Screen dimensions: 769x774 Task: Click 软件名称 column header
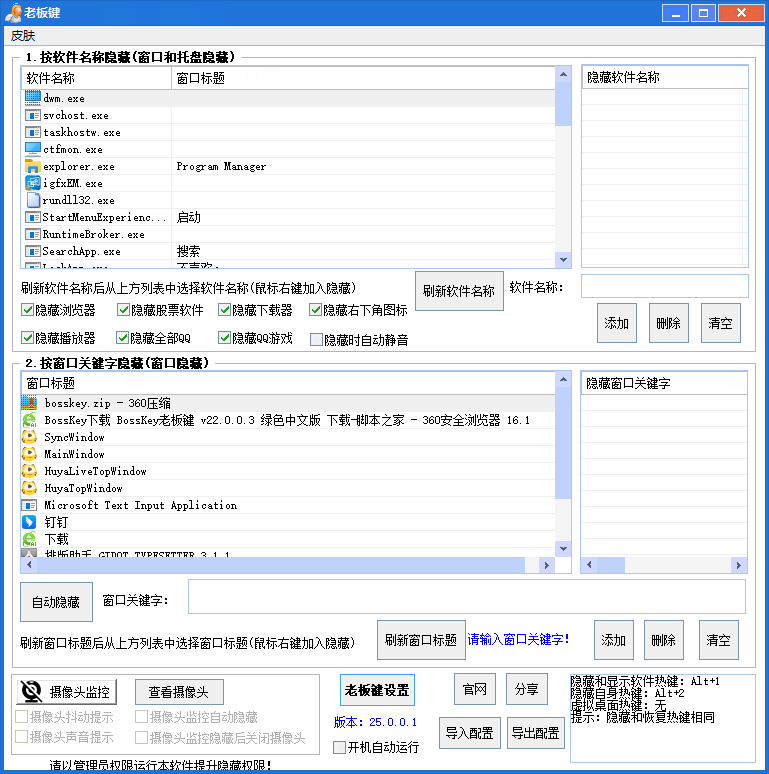[x=96, y=78]
